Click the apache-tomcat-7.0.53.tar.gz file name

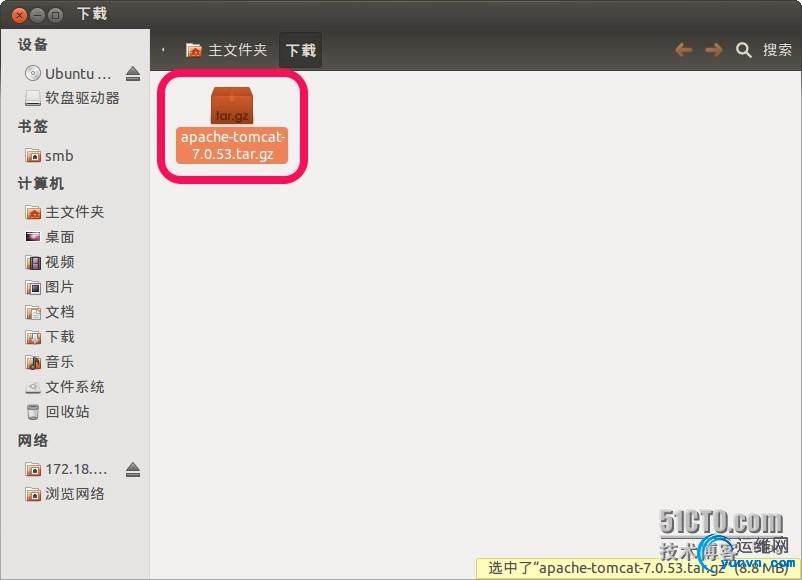[x=232, y=145]
